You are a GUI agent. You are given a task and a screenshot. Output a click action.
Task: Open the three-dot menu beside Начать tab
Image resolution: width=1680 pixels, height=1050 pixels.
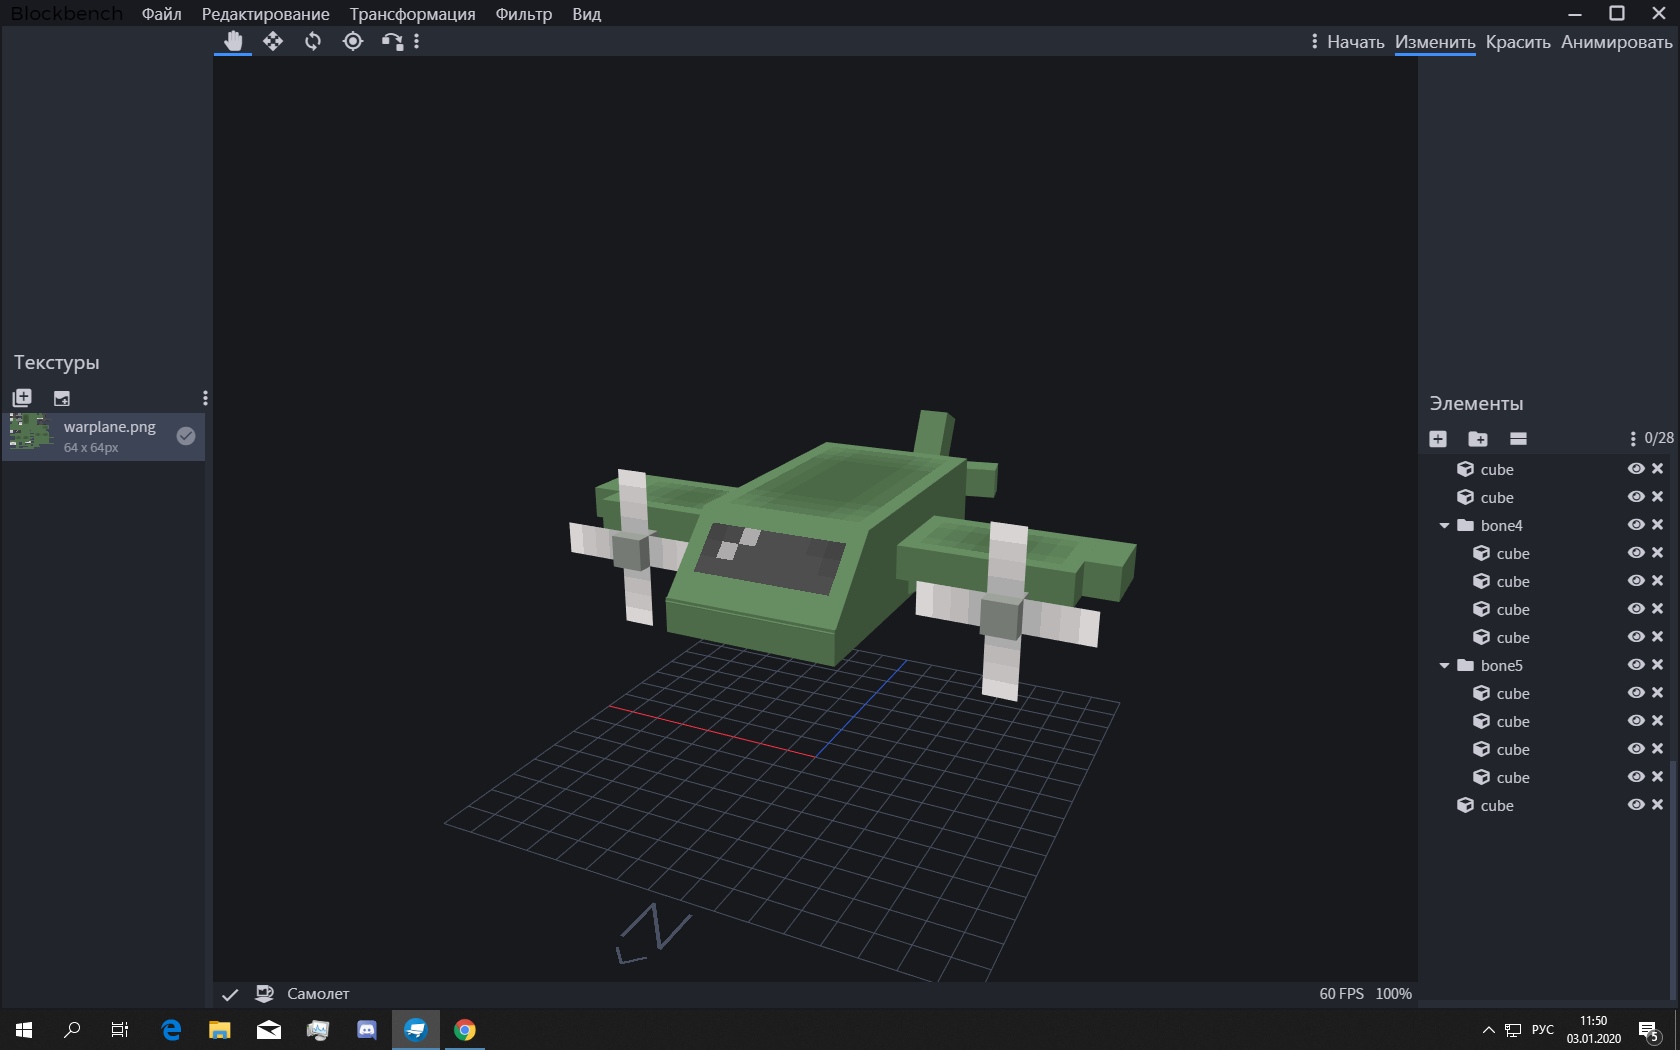click(x=1314, y=41)
